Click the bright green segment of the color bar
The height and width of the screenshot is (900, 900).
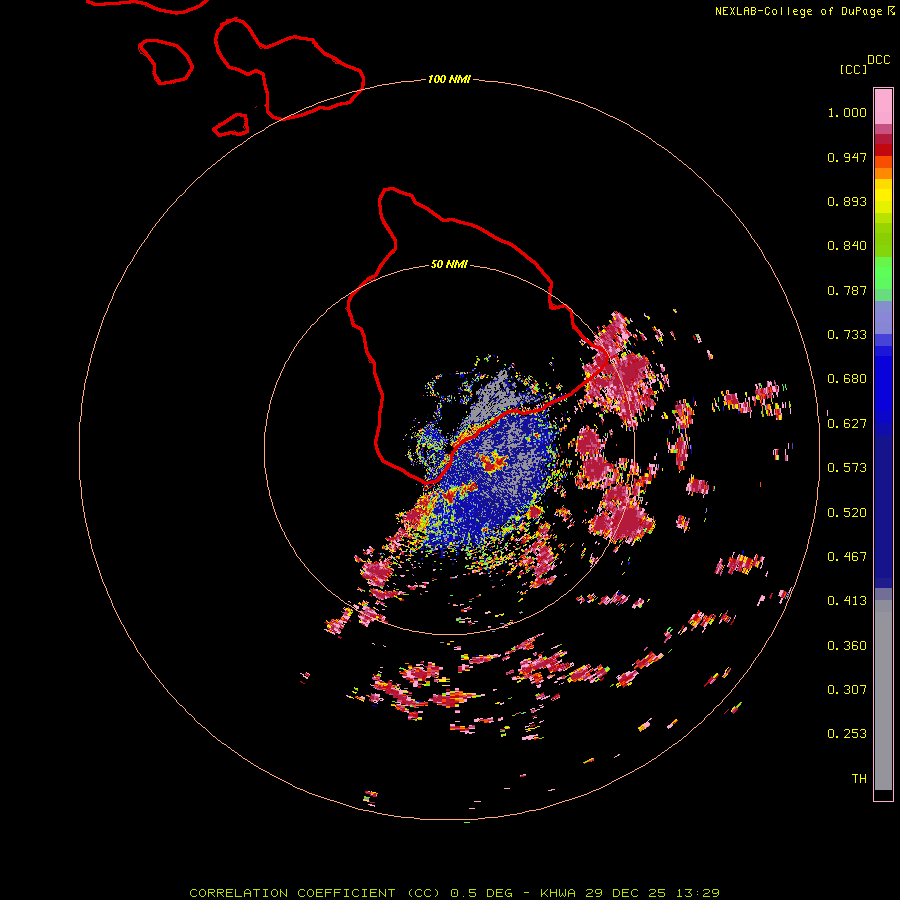(x=883, y=273)
